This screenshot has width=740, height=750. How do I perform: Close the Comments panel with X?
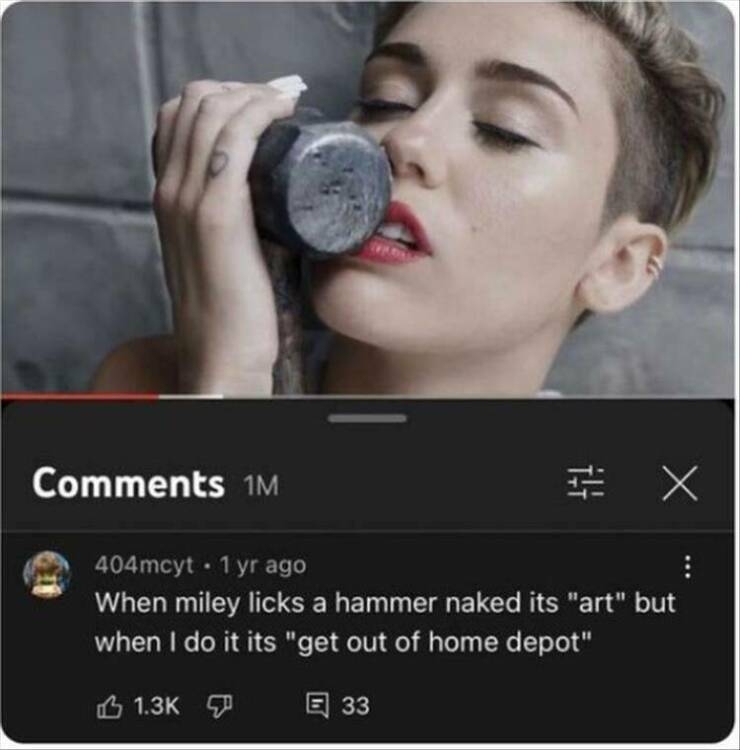(x=680, y=483)
